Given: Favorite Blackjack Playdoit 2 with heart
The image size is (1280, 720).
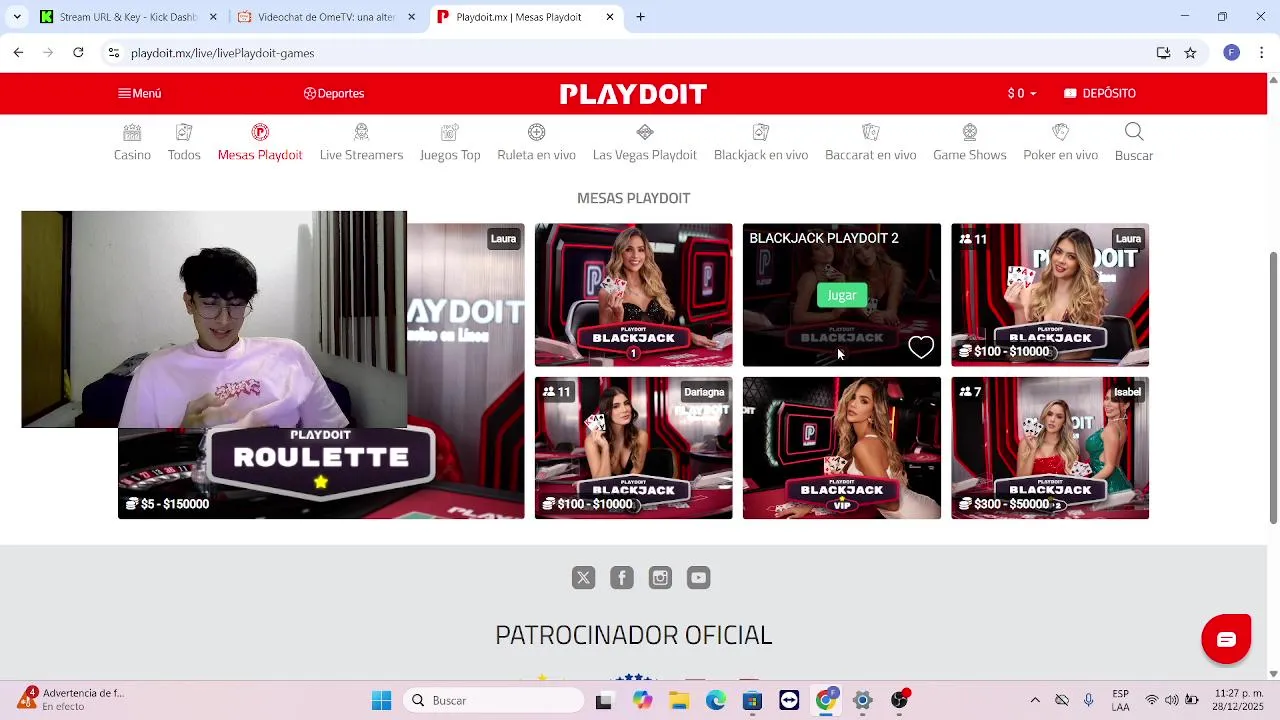Looking at the screenshot, I should [921, 347].
